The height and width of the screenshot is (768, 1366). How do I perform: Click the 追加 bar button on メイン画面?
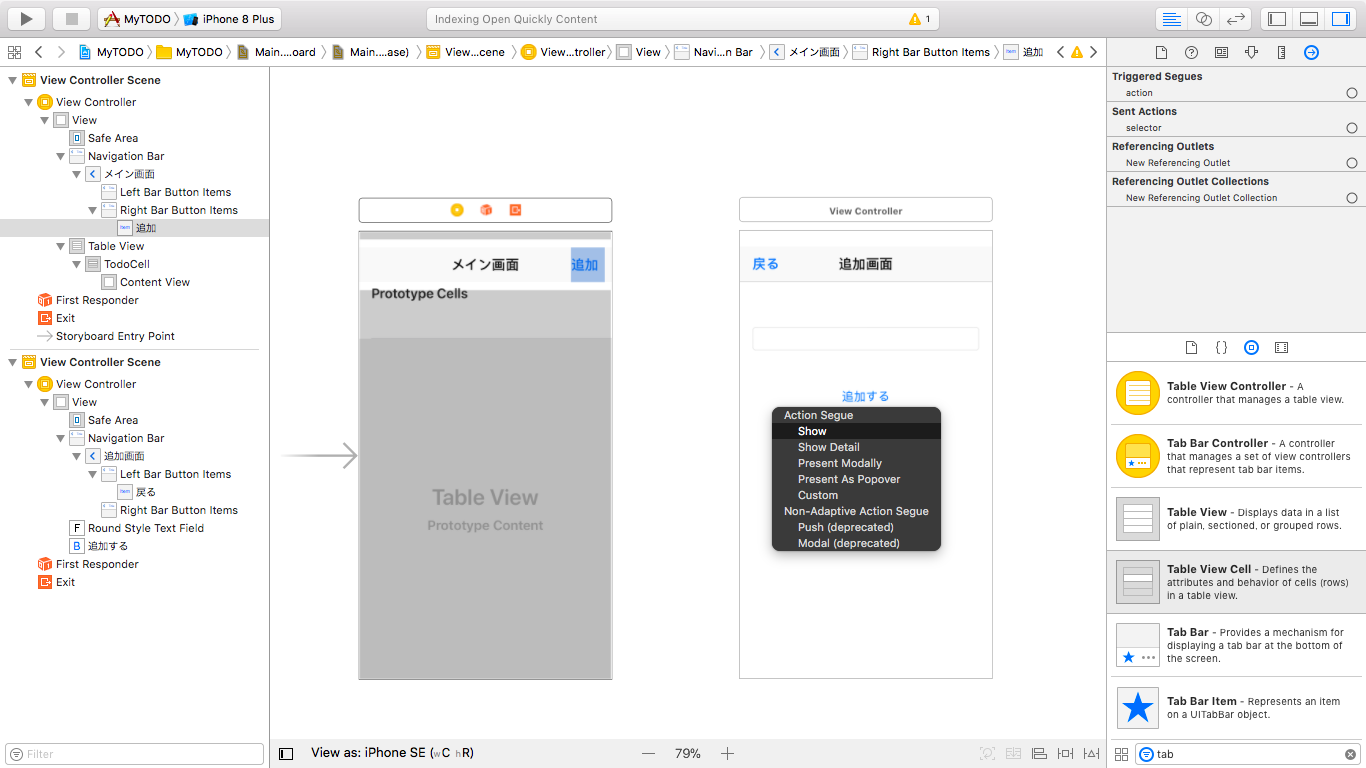pos(587,265)
